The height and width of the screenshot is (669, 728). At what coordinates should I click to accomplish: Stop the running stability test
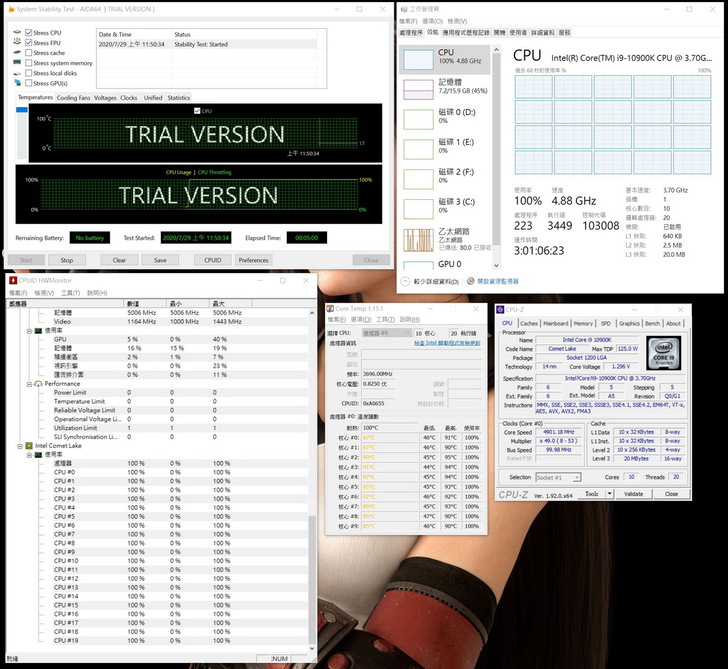click(x=66, y=260)
